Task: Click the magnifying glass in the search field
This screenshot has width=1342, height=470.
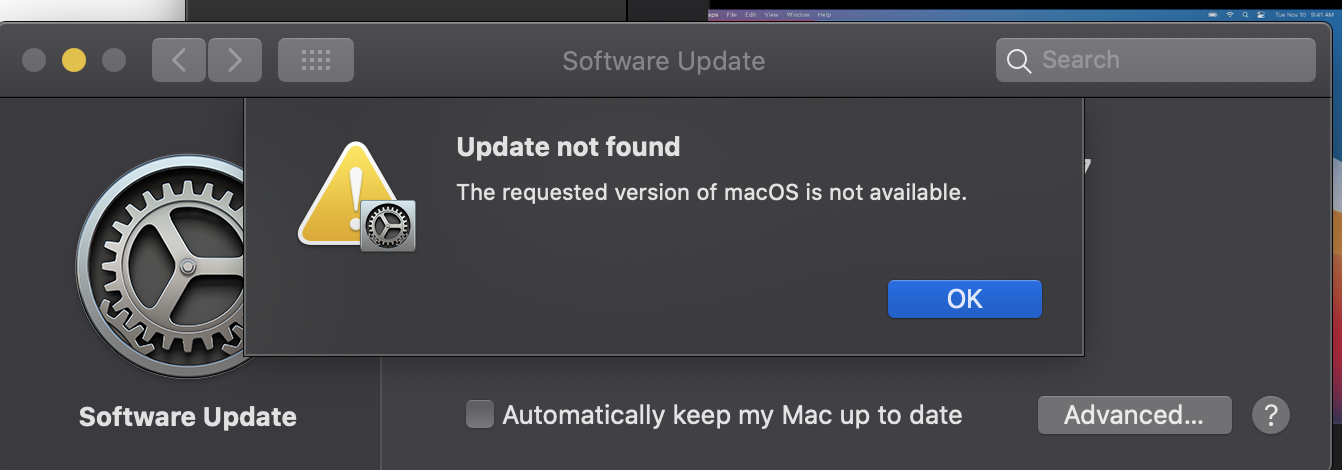Action: click(x=1019, y=61)
